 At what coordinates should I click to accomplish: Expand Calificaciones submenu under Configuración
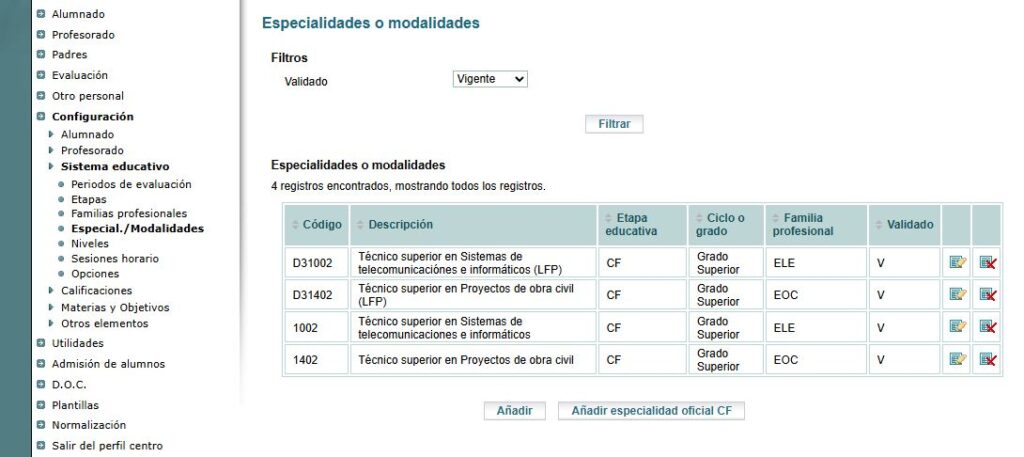[x=96, y=291]
